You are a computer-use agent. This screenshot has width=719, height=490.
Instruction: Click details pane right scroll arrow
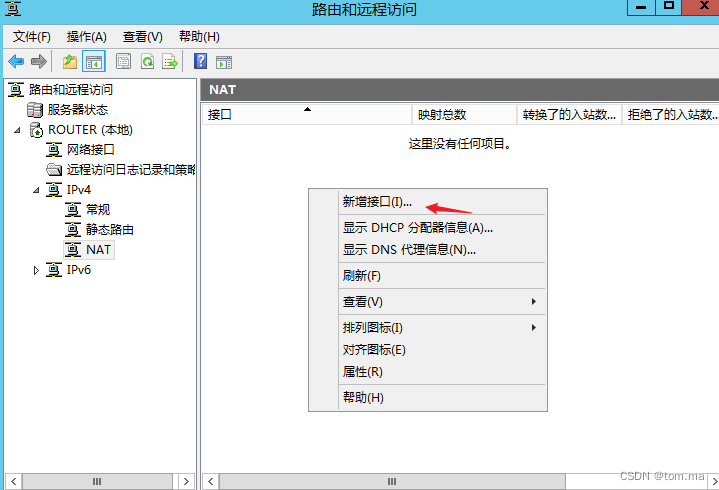(x=714, y=482)
